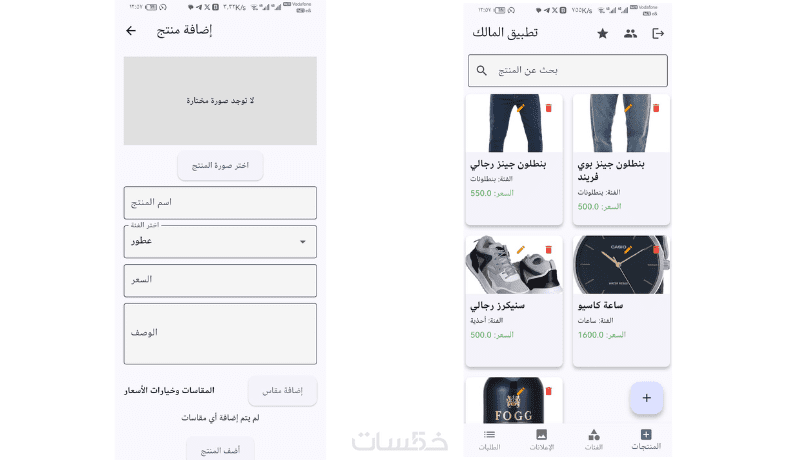
Task: Go back using the arrow in Add Product header
Action: pyautogui.click(x=131, y=31)
